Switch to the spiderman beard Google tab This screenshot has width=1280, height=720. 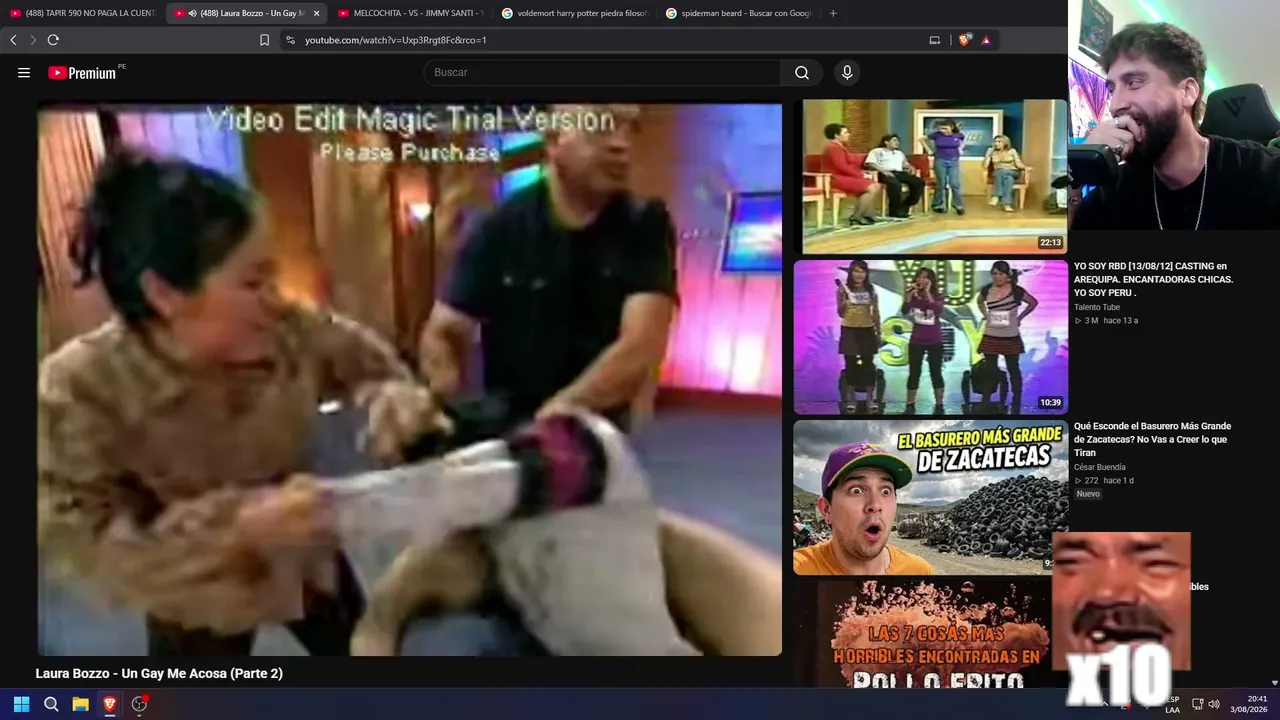tap(738, 13)
